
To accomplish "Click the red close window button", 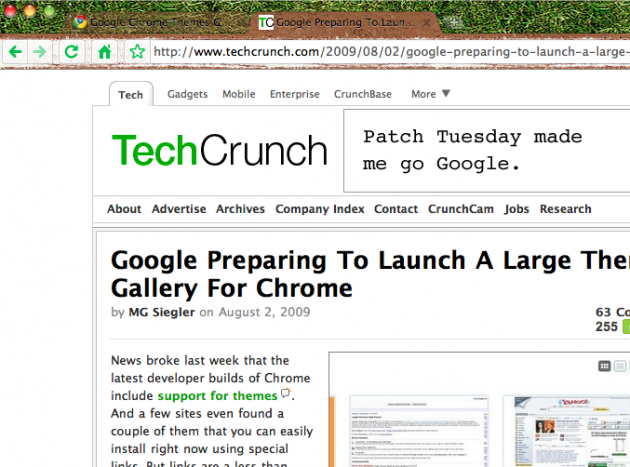I will 10,10.
